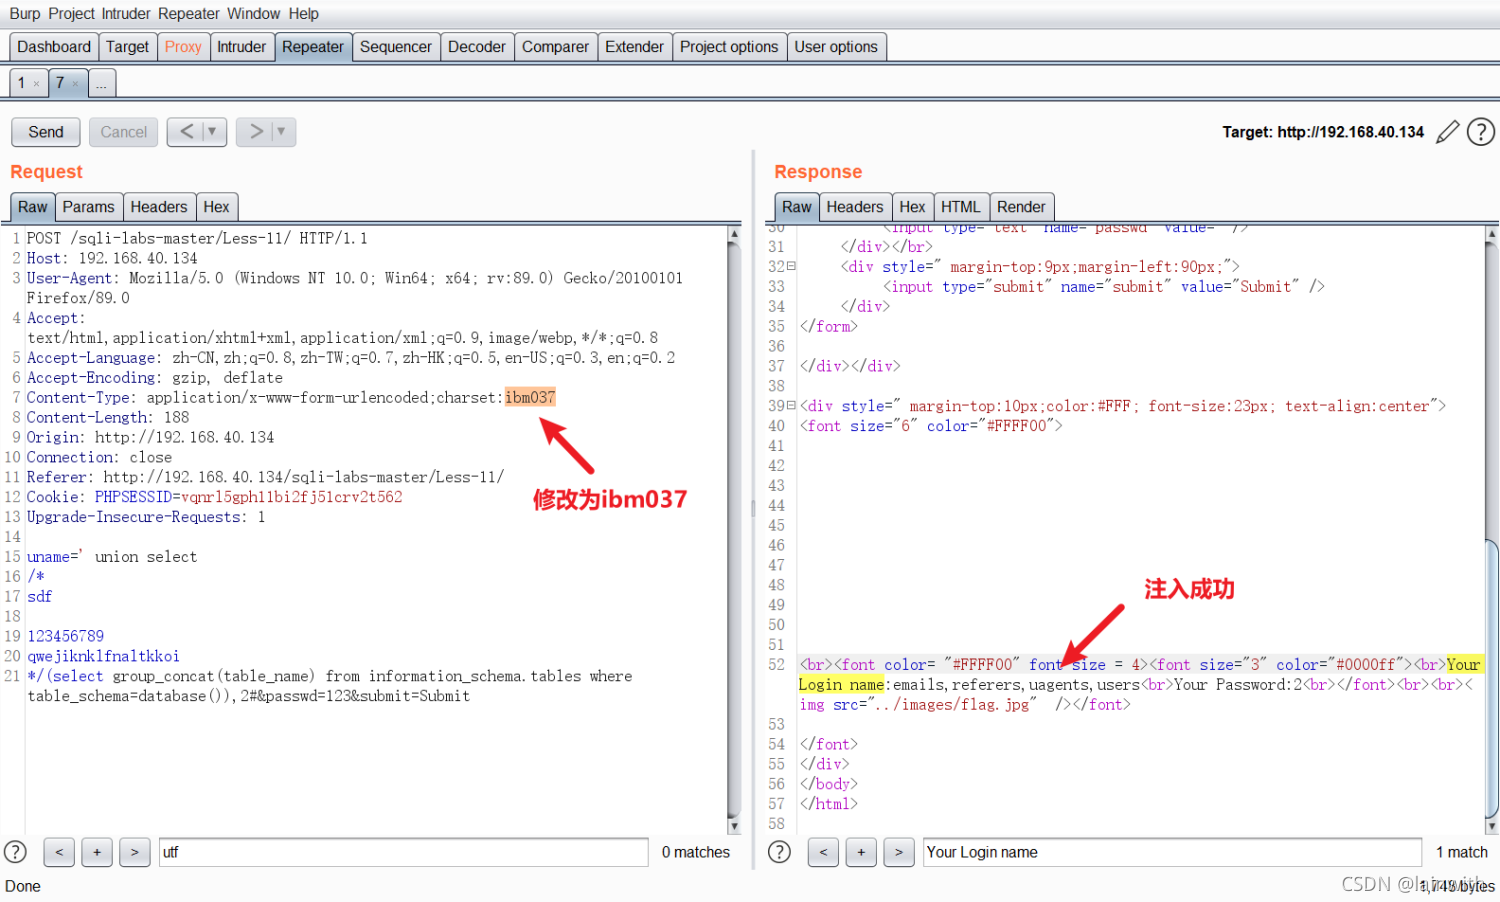Screen dimensions: 1500x902
Task: Open response search help icon
Action: [x=779, y=852]
